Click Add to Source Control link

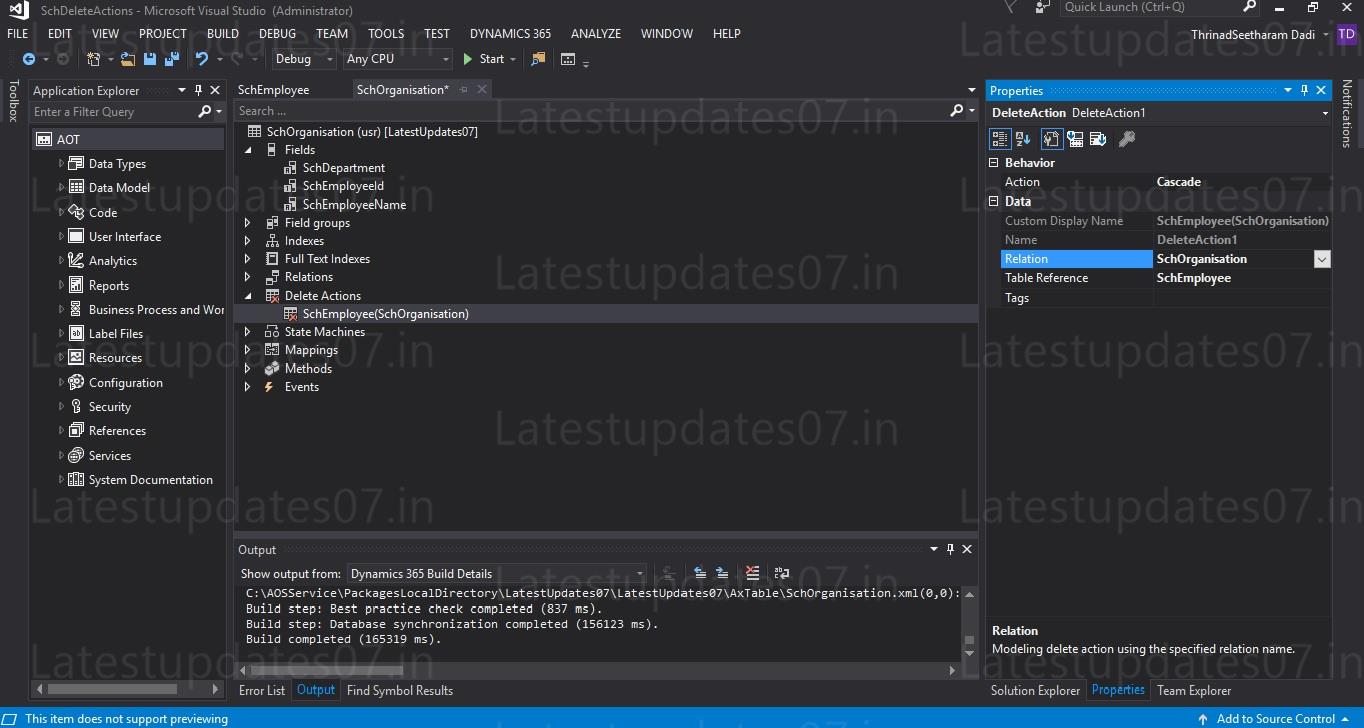click(x=1275, y=718)
